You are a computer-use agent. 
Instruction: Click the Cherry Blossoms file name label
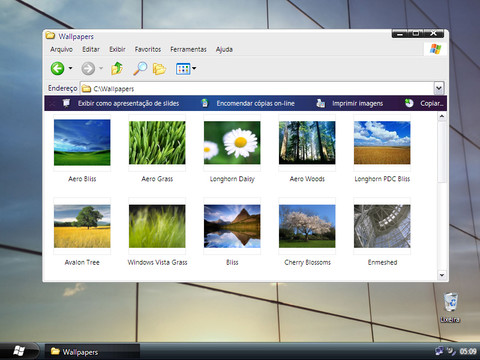(307, 262)
